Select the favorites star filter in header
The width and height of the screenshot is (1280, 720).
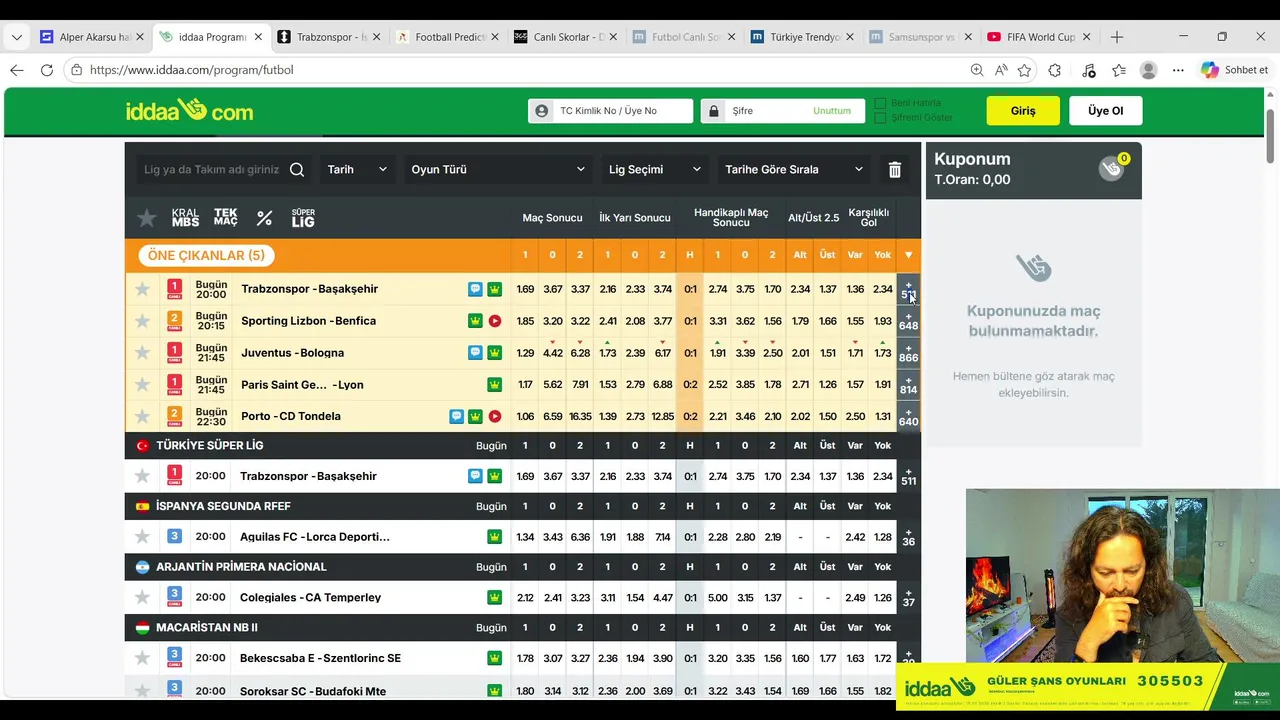(147, 218)
